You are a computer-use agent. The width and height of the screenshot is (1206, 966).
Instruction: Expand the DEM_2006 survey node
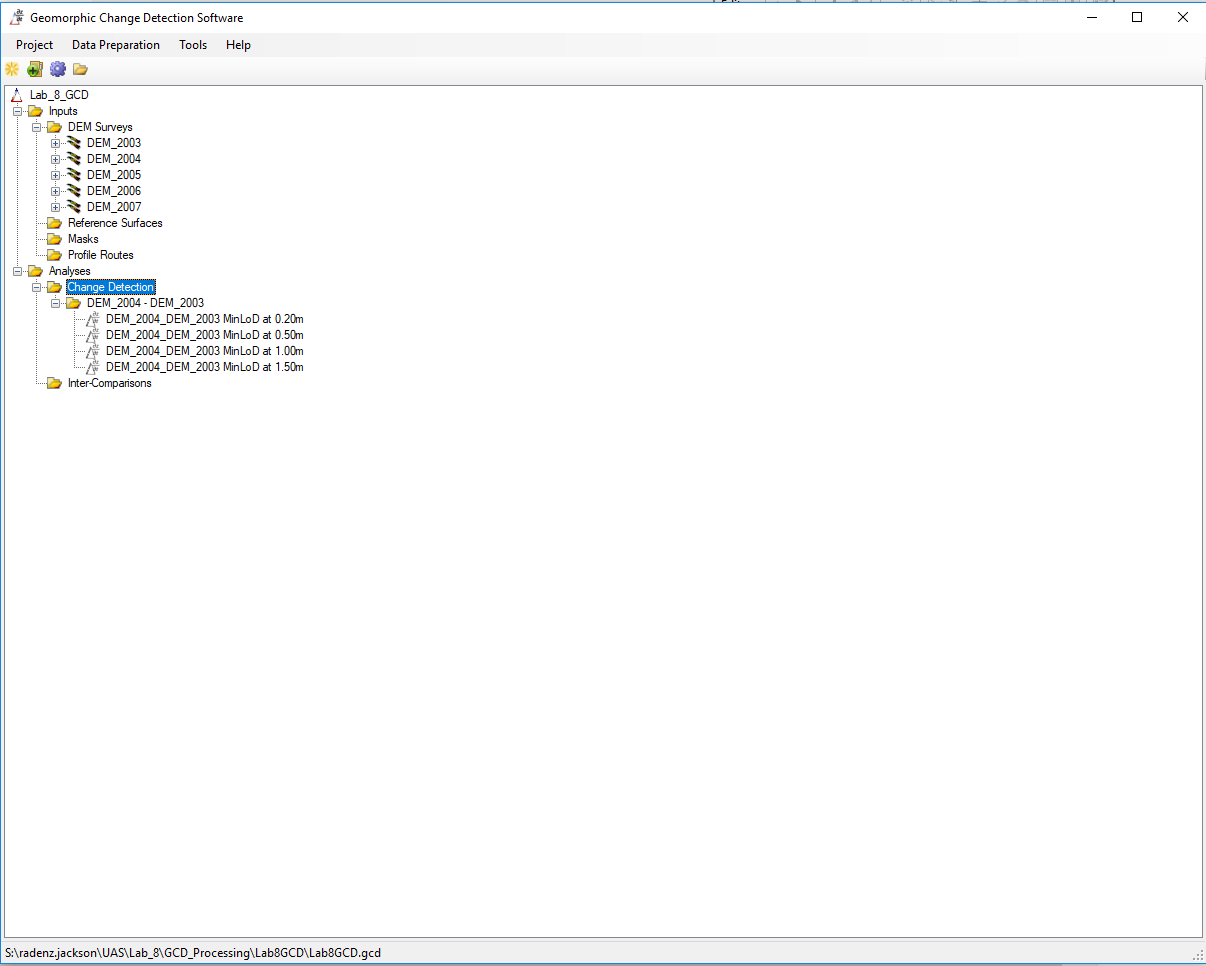click(x=55, y=191)
